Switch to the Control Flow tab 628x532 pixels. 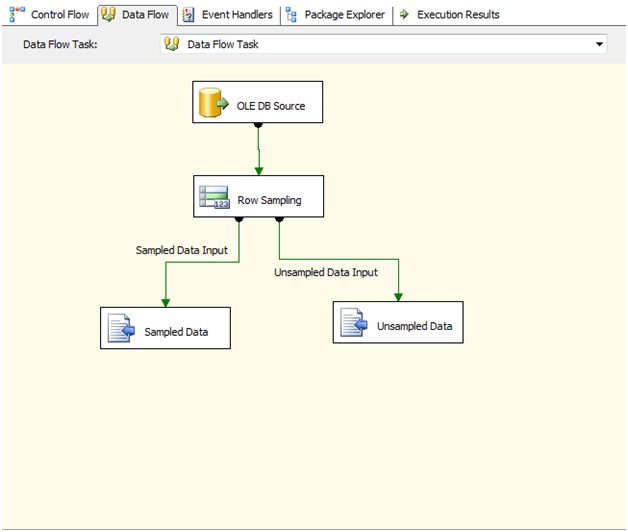pos(59,15)
